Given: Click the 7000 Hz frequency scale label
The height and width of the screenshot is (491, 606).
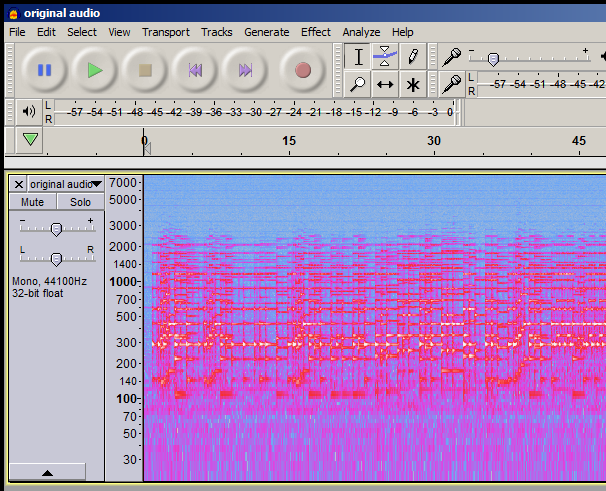Looking at the screenshot, I should pyautogui.click(x=123, y=182).
